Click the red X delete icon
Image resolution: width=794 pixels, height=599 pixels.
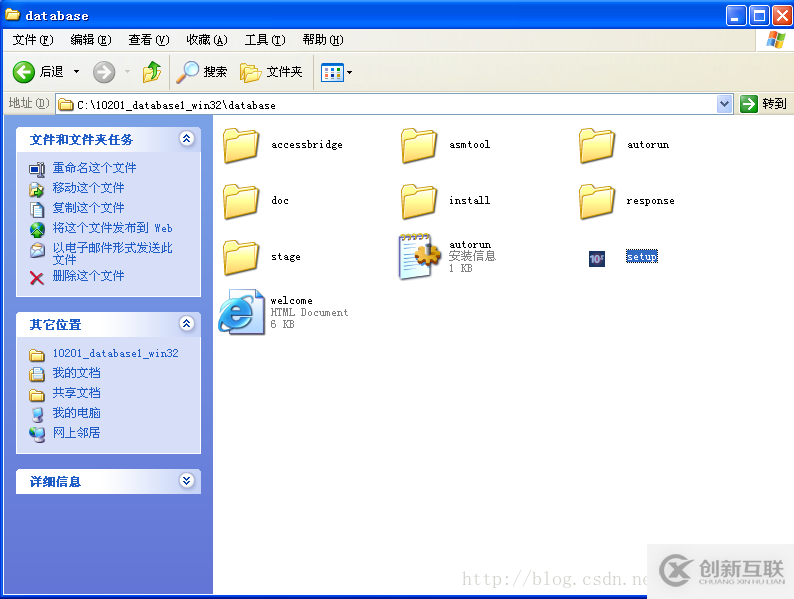[36, 278]
